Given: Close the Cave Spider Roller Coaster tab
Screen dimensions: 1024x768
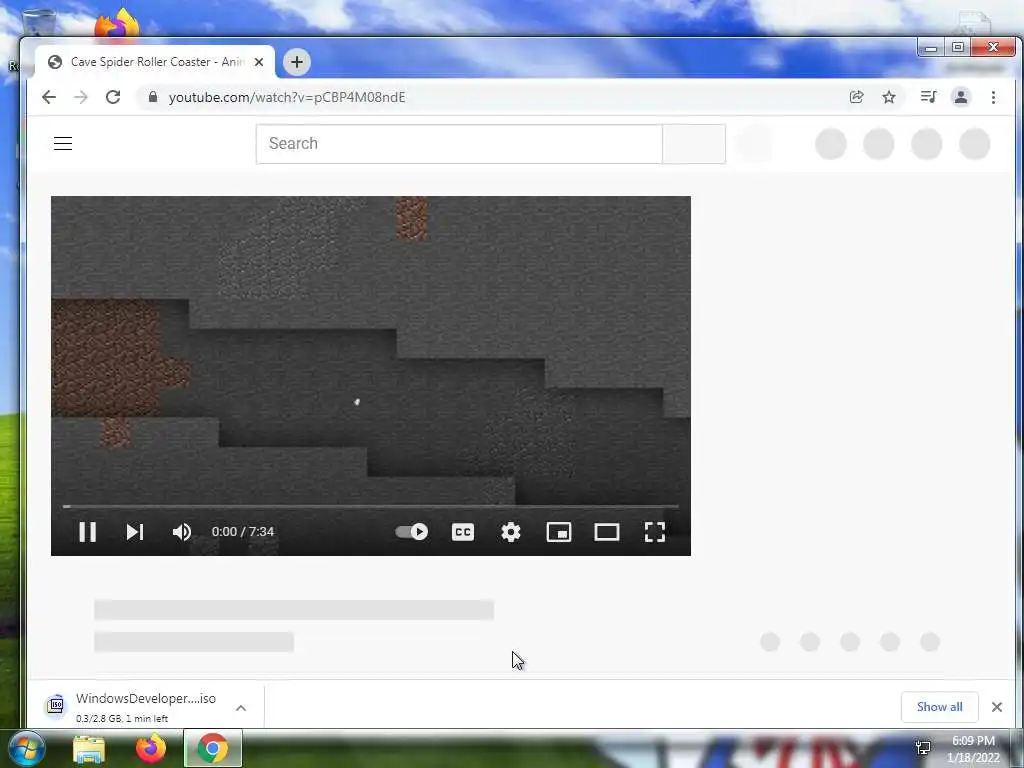Looking at the screenshot, I should [259, 62].
